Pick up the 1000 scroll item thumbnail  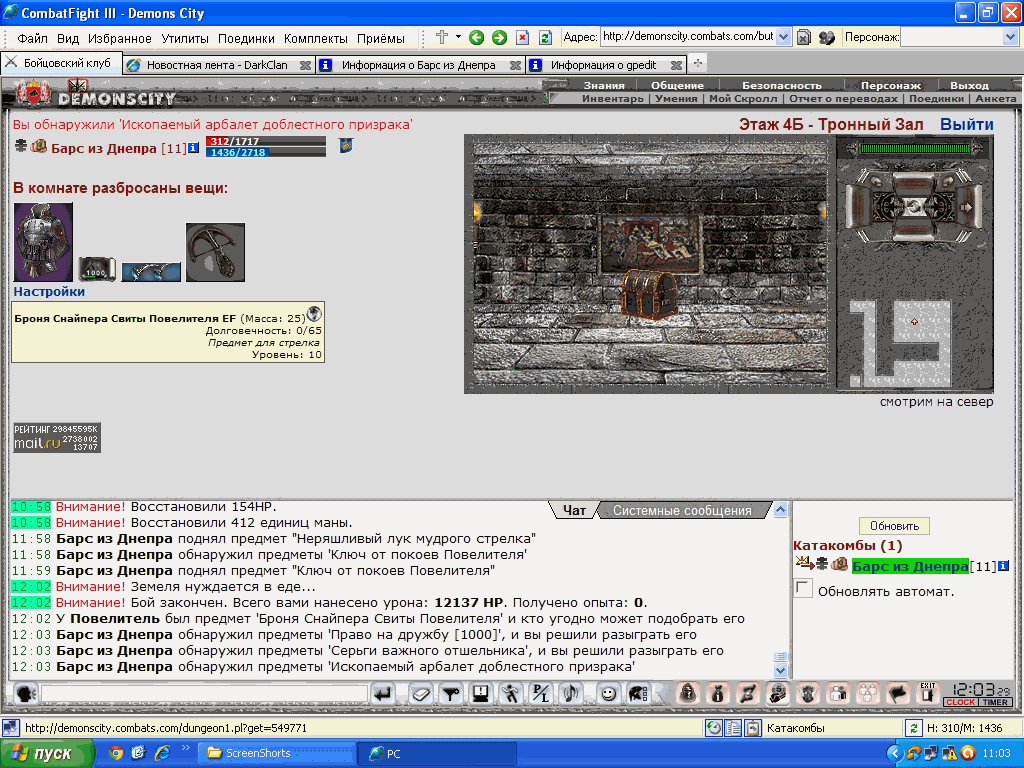(97, 268)
